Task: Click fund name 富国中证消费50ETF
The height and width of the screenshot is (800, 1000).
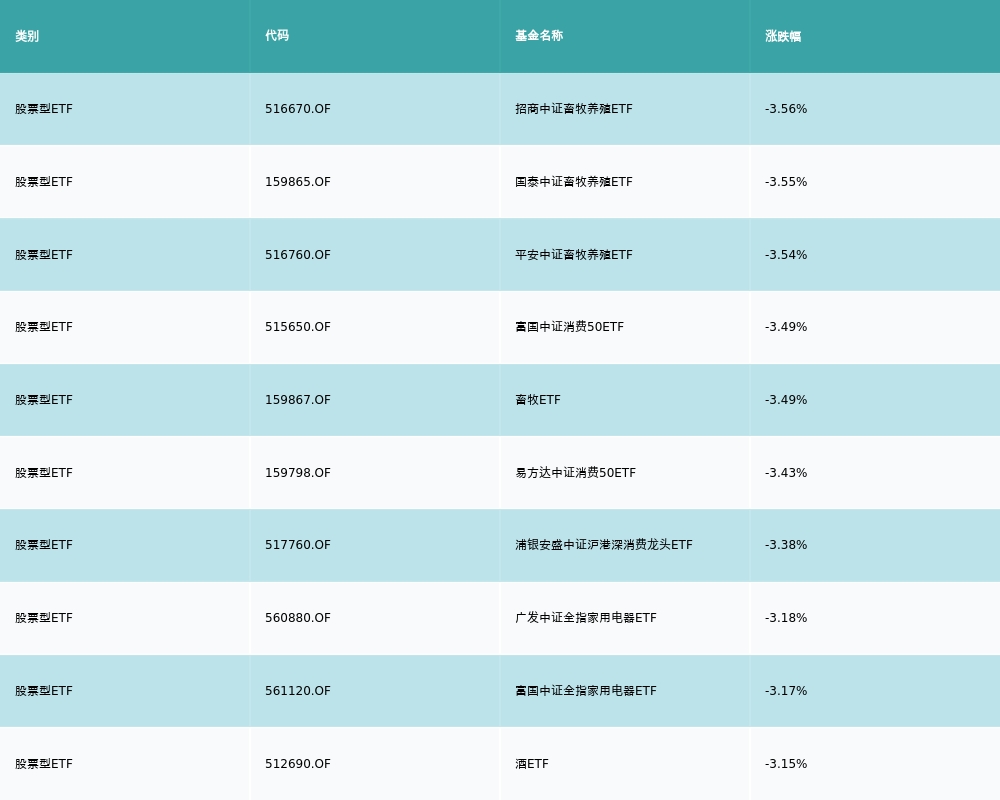Action: click(570, 327)
